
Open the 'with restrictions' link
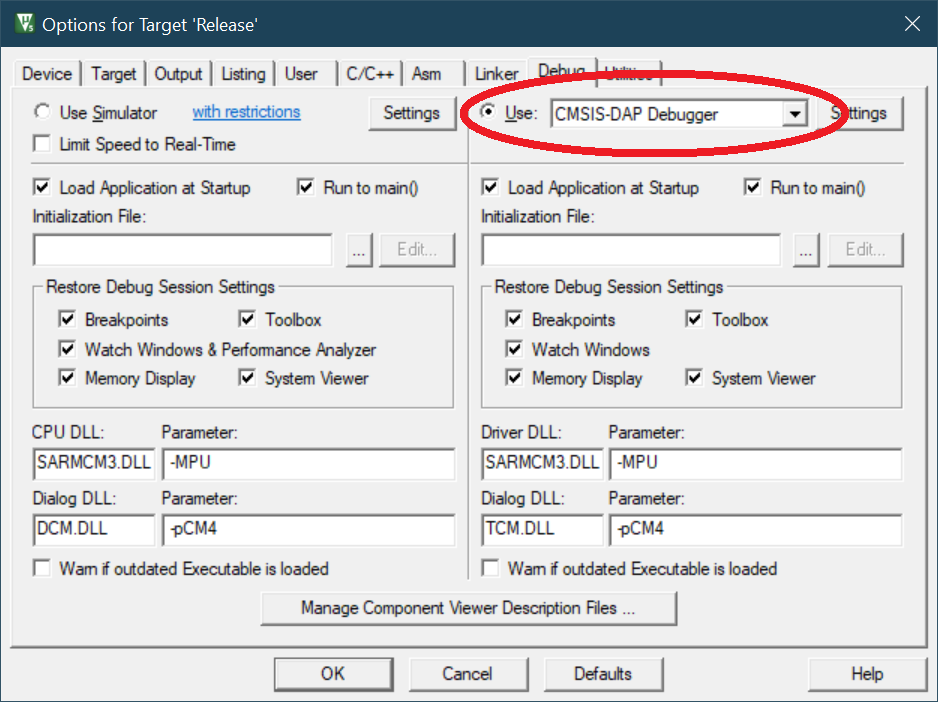click(246, 112)
